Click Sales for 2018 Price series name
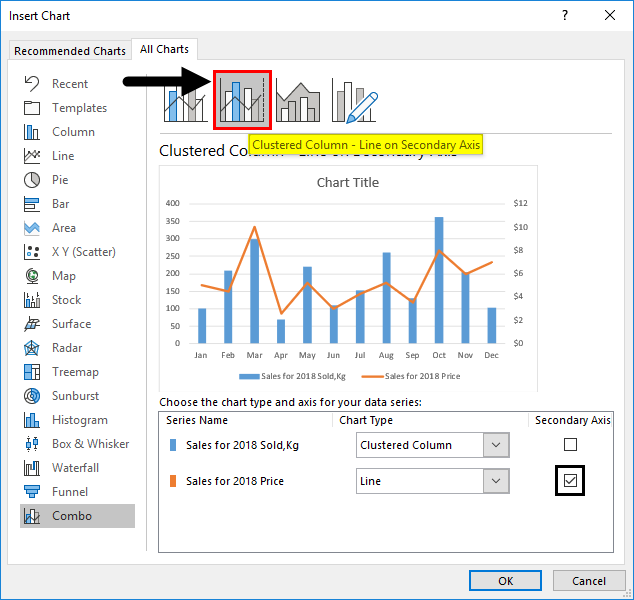Image resolution: width=634 pixels, height=600 pixels. coord(235,481)
